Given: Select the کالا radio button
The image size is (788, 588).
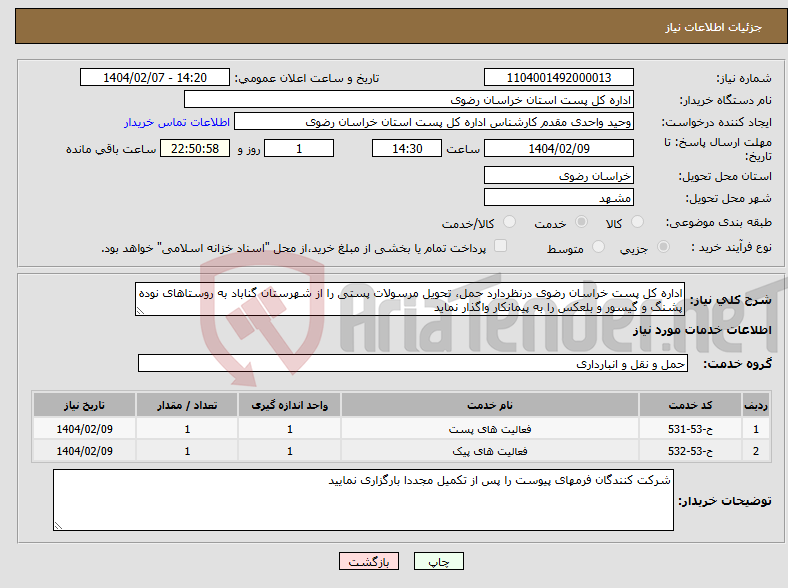Looking at the screenshot, I should coord(637,222).
